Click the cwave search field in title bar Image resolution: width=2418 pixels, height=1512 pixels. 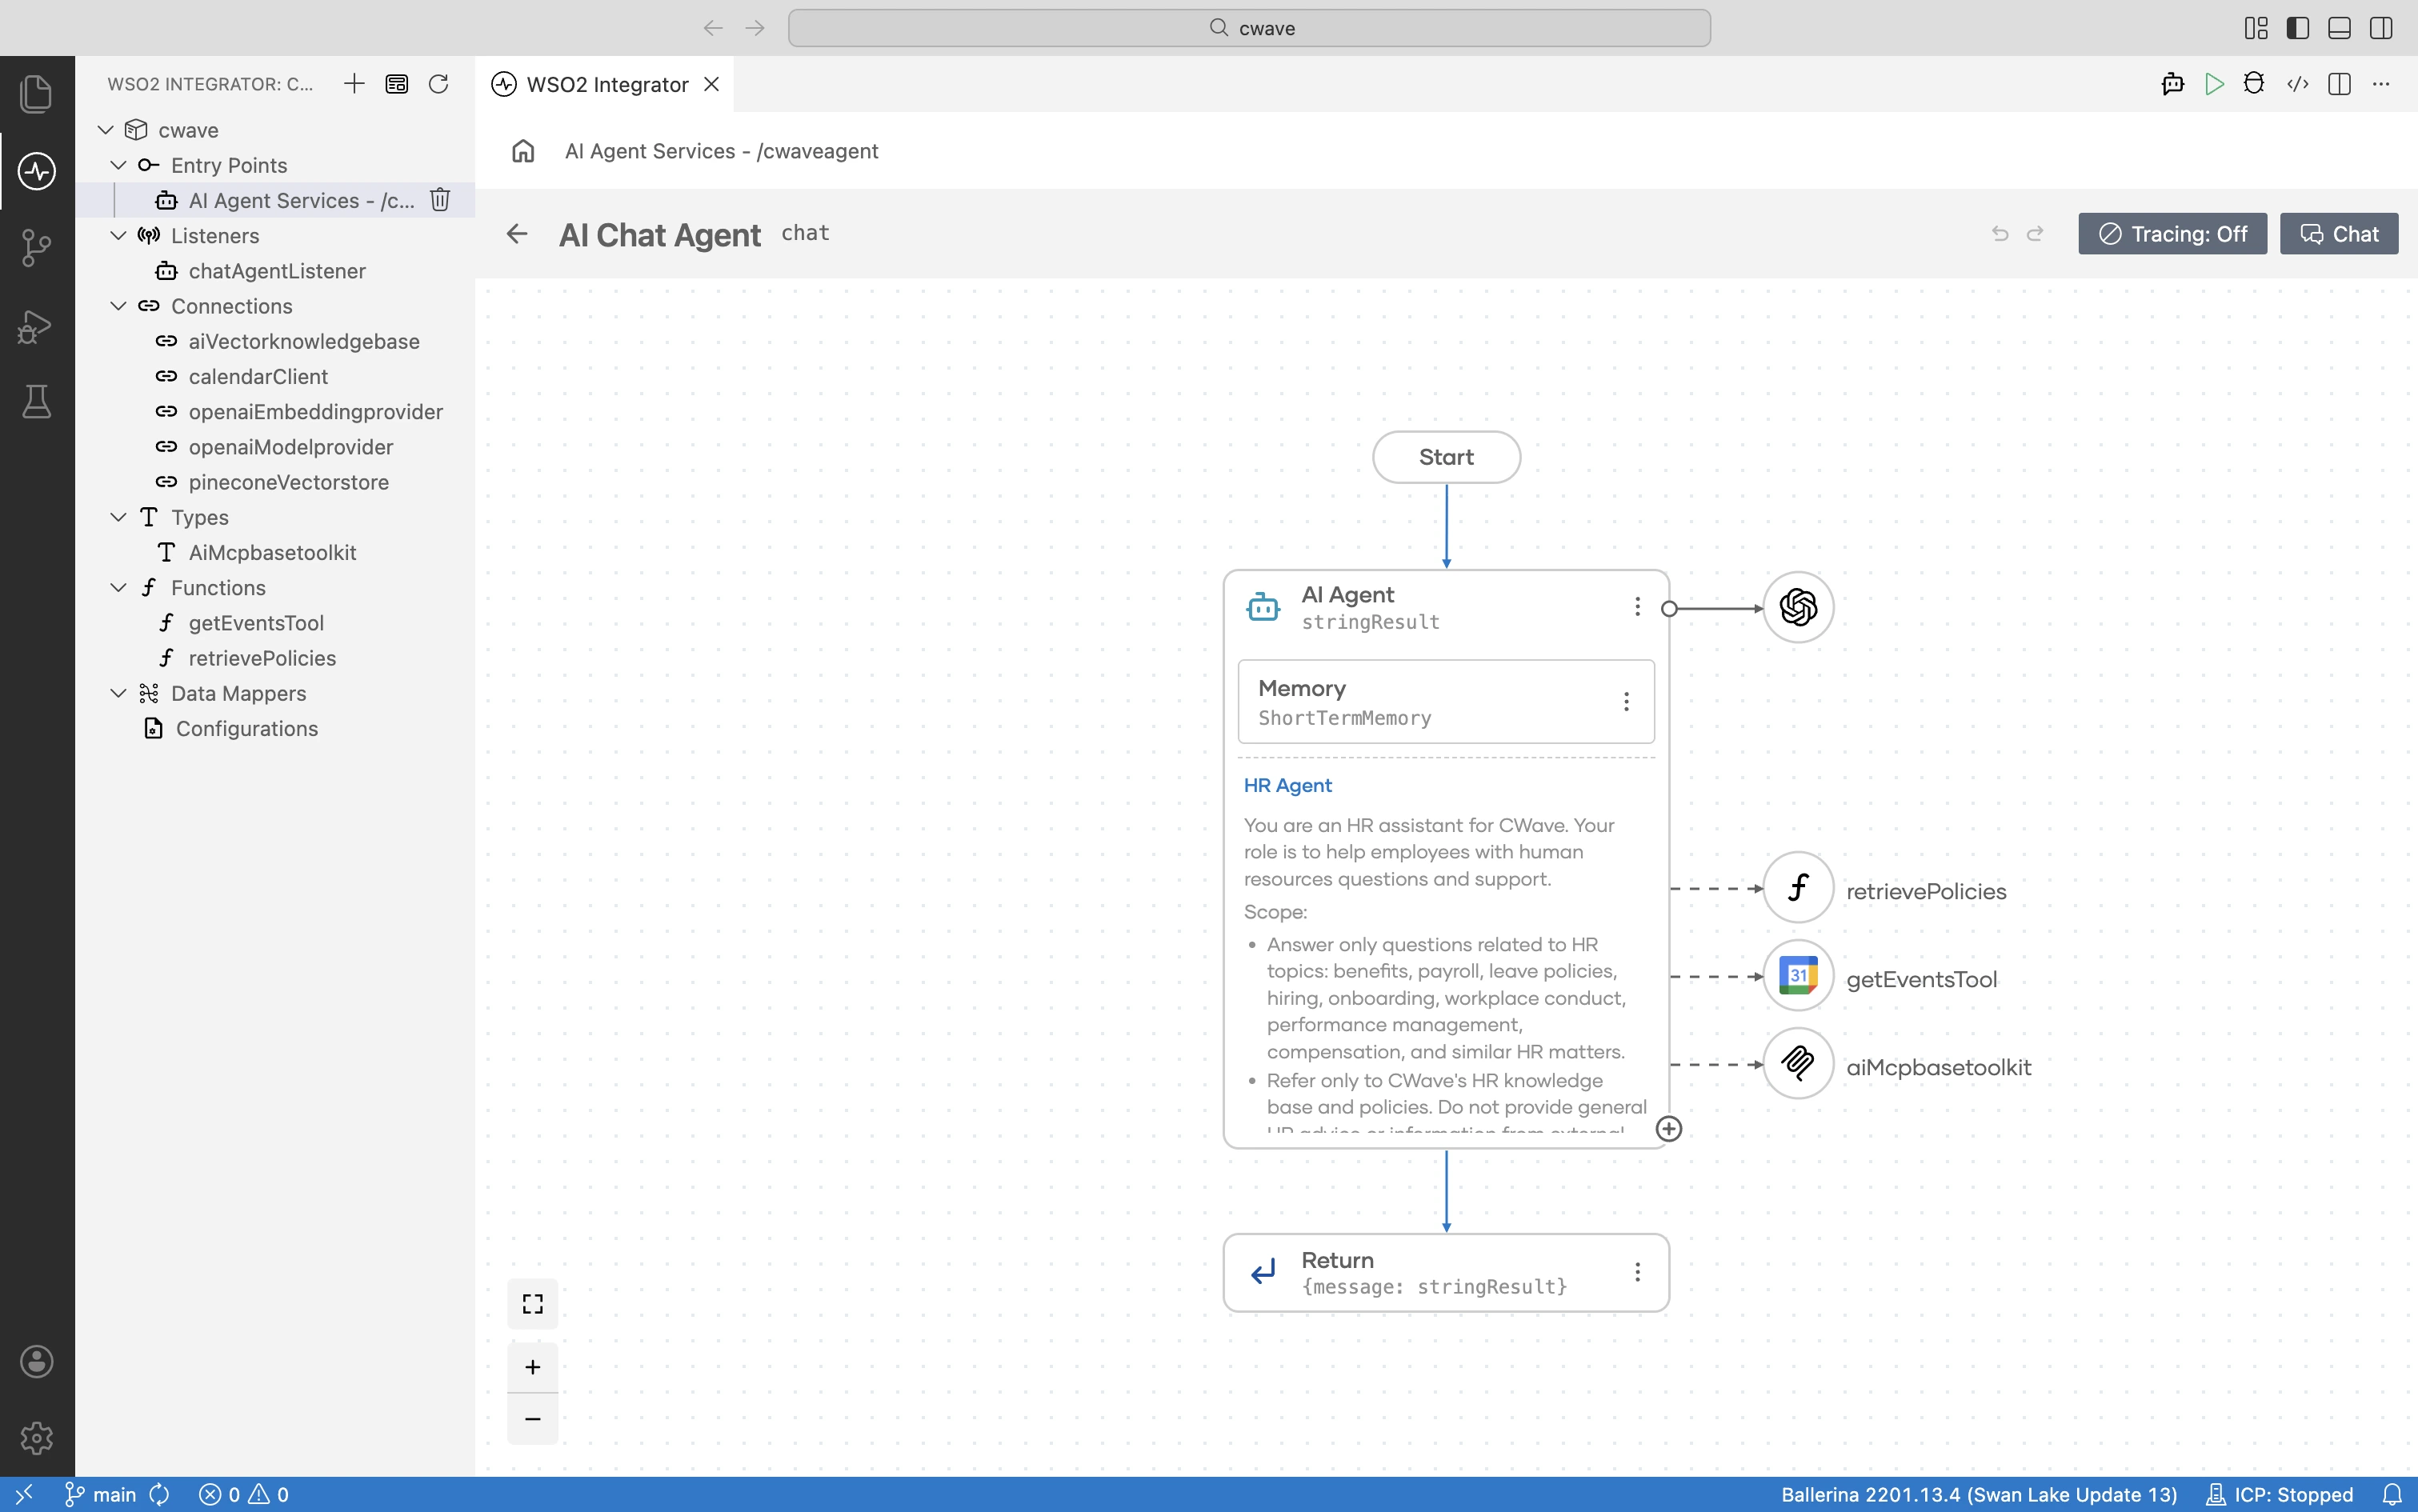tap(1249, 28)
